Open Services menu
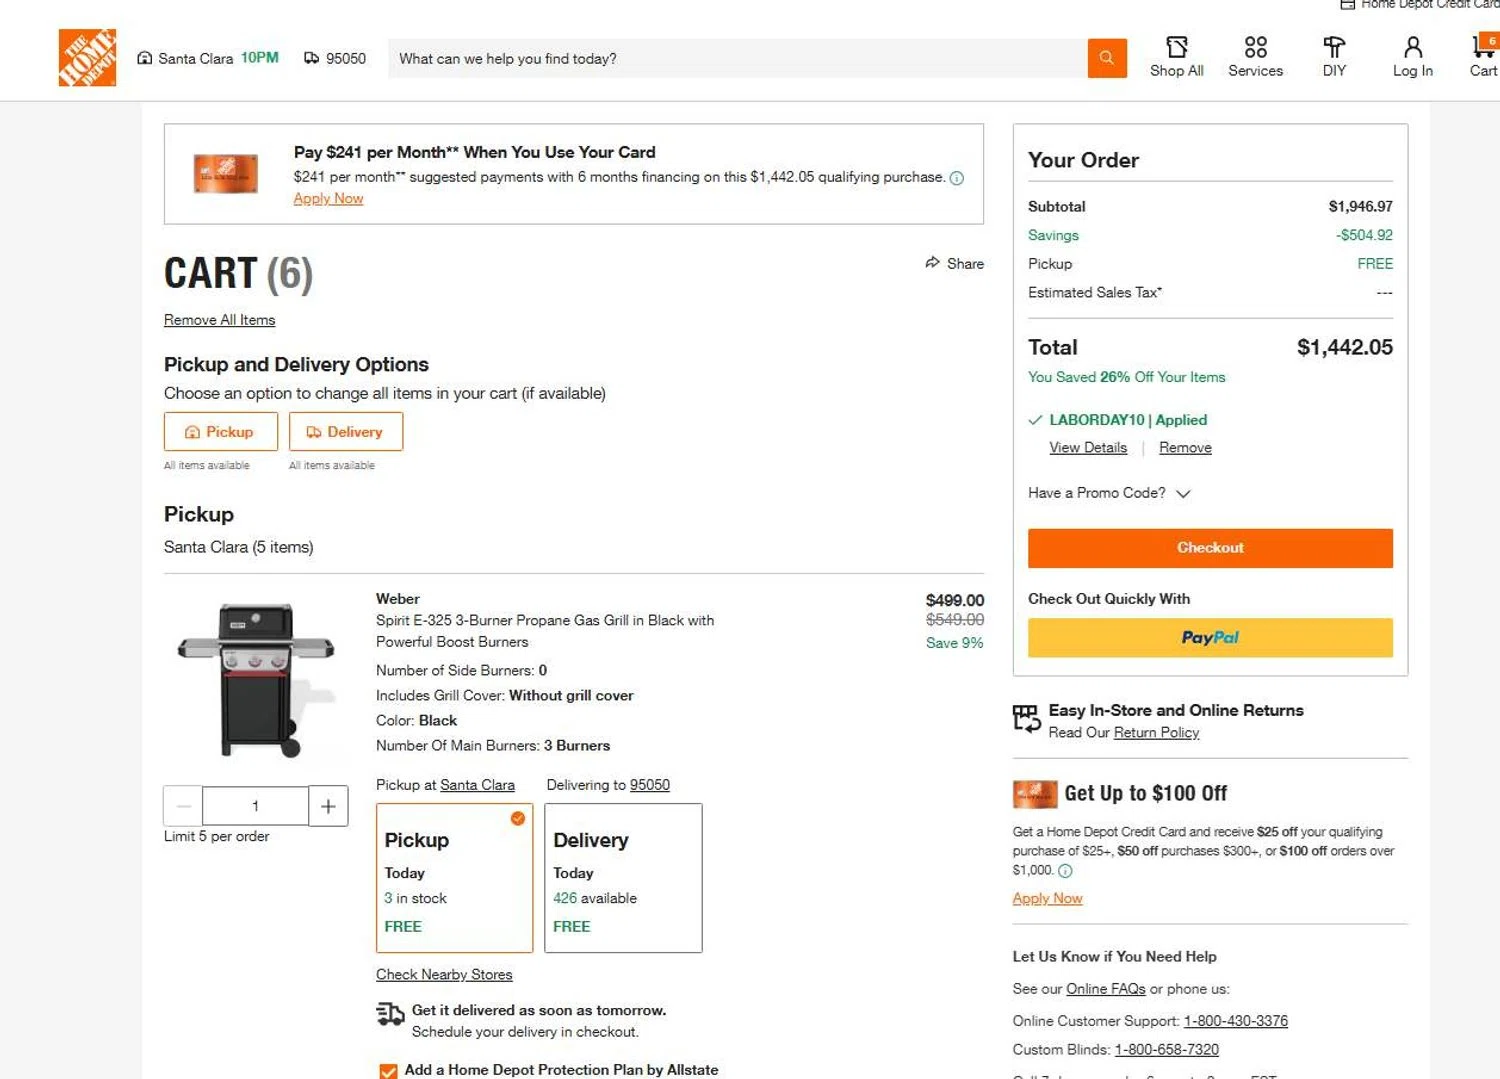Viewport: 1500px width, 1079px height. pyautogui.click(x=1255, y=57)
